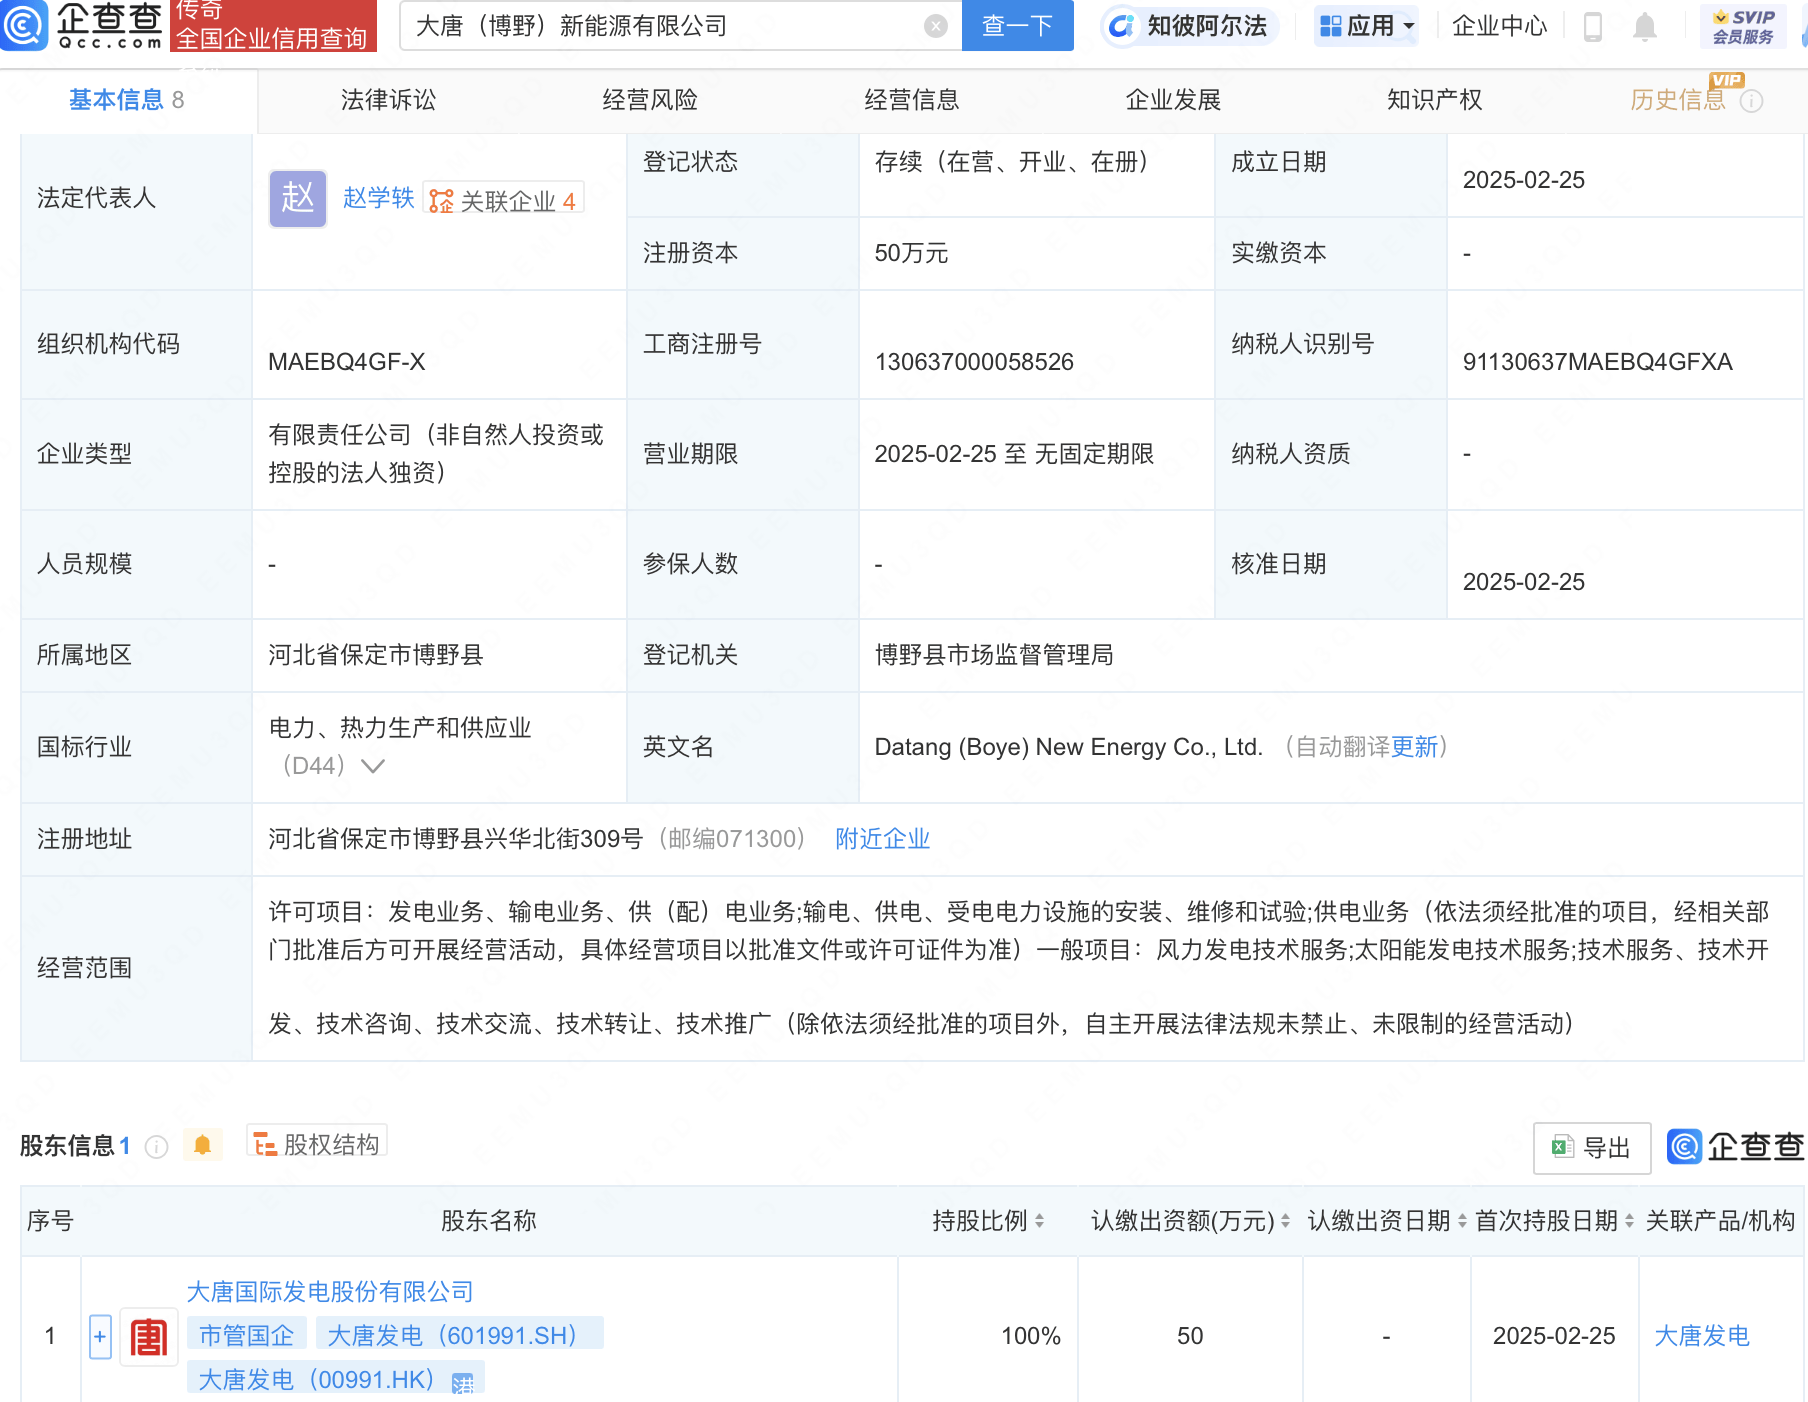Open 大唐发电 related product link

point(1701,1336)
